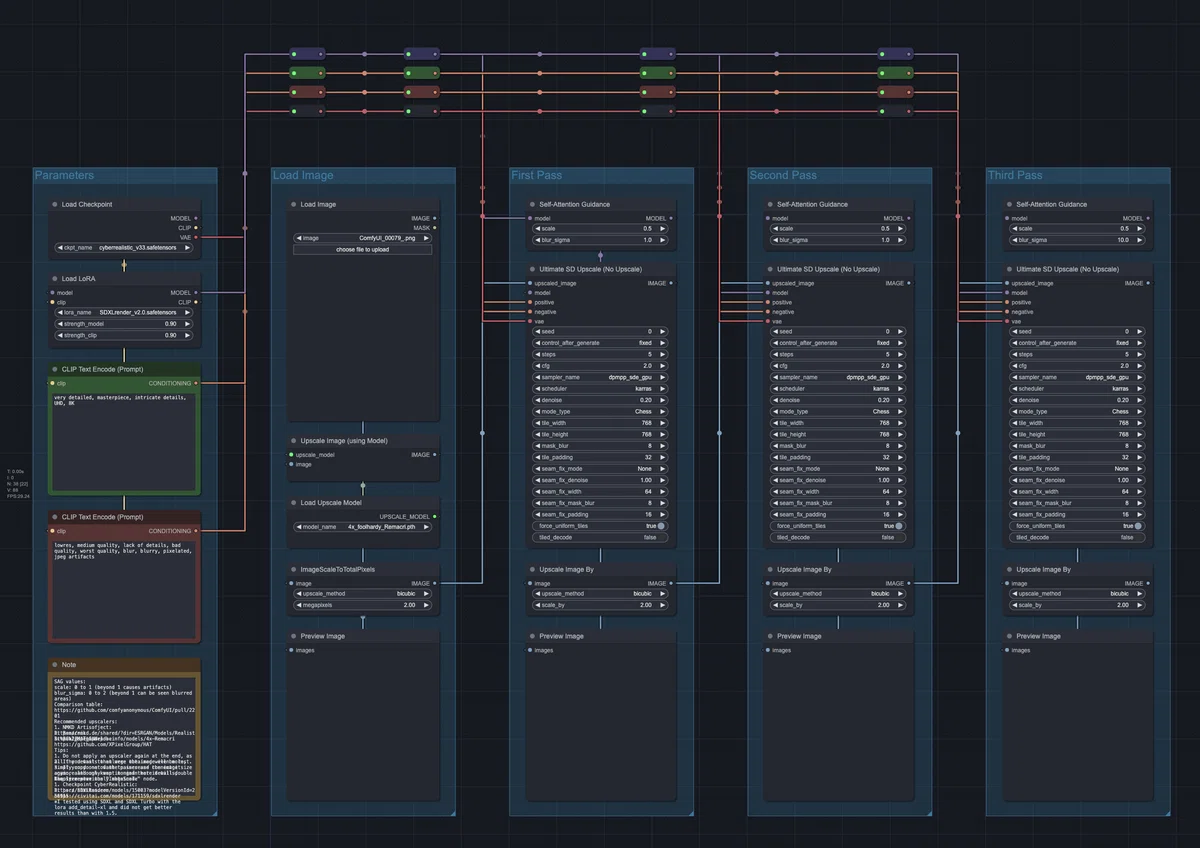
Task: Click the 'positive' input port in First Pass
Action: coord(530,302)
